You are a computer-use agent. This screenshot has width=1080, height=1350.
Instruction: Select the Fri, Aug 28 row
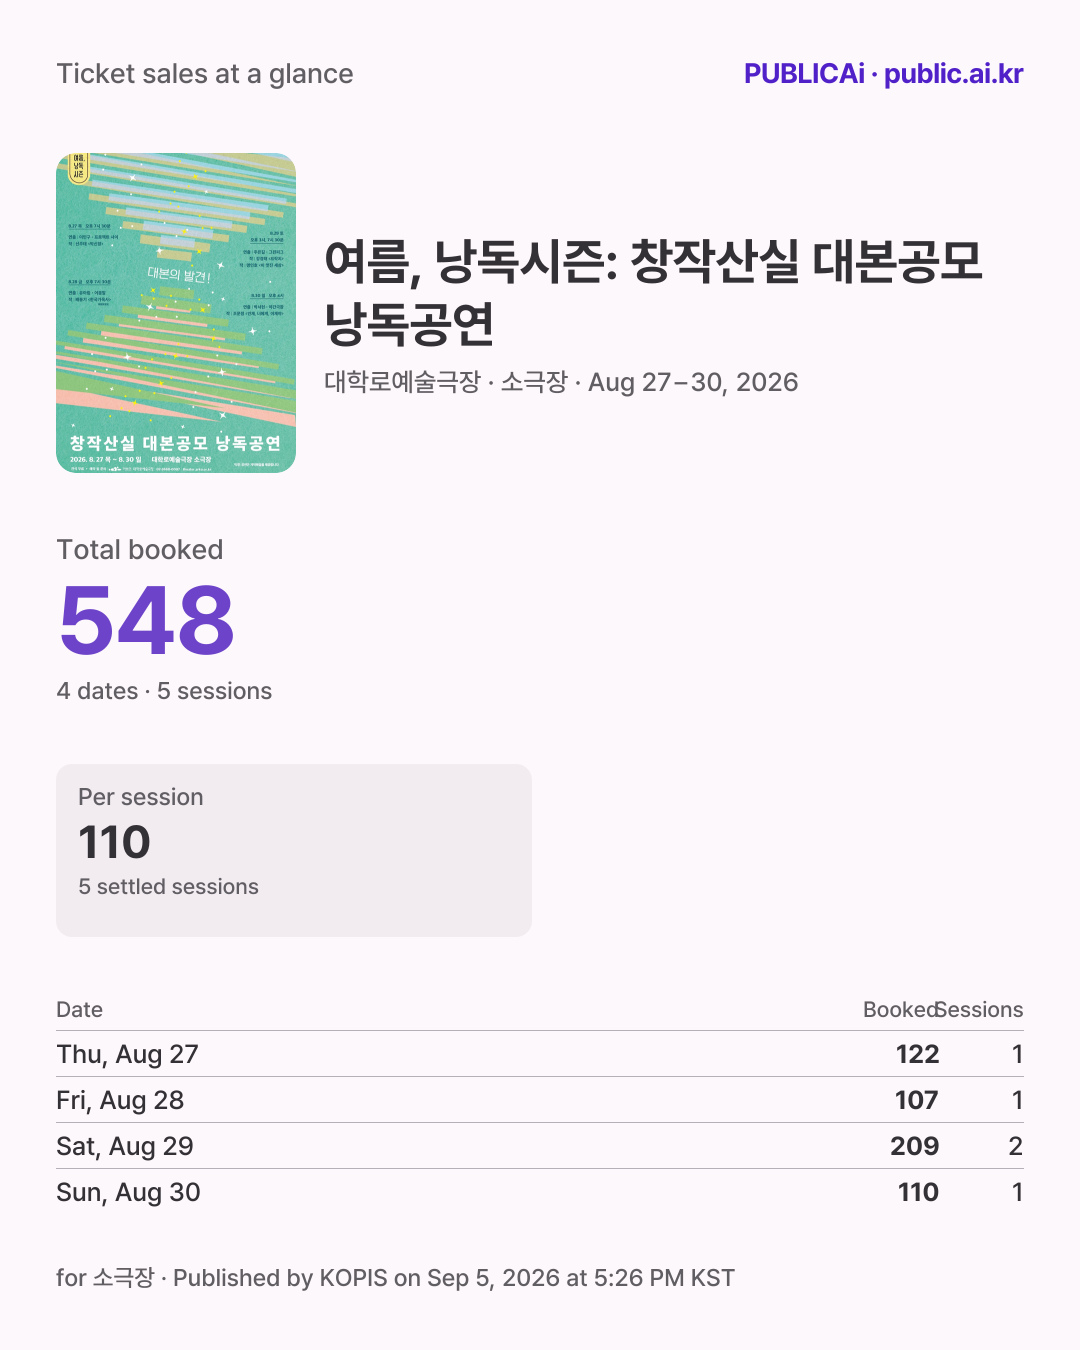click(540, 1100)
